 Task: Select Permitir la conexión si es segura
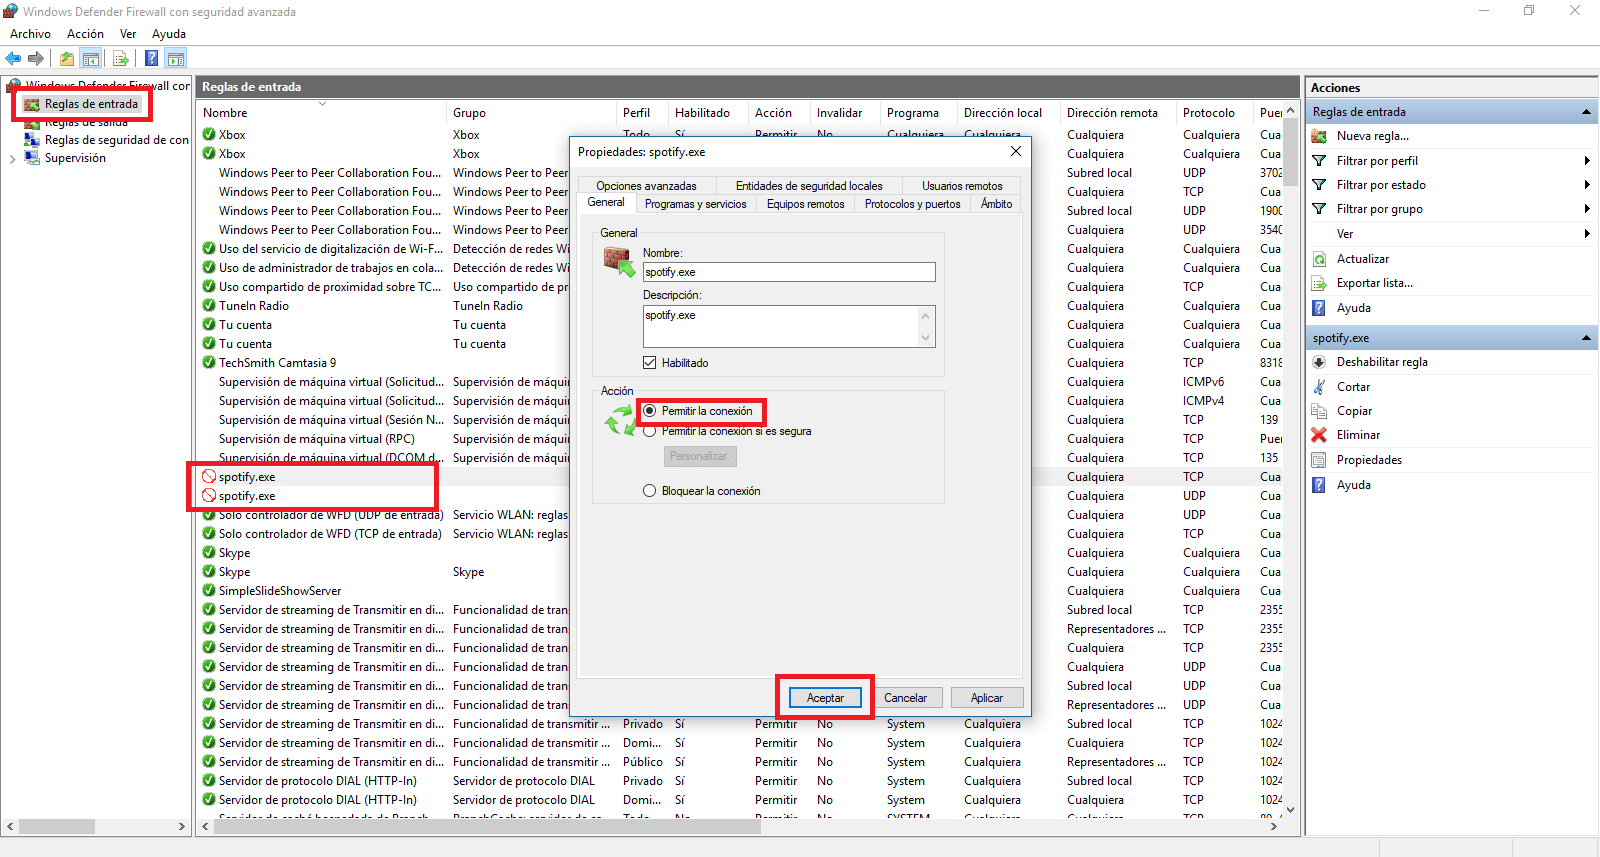650,432
